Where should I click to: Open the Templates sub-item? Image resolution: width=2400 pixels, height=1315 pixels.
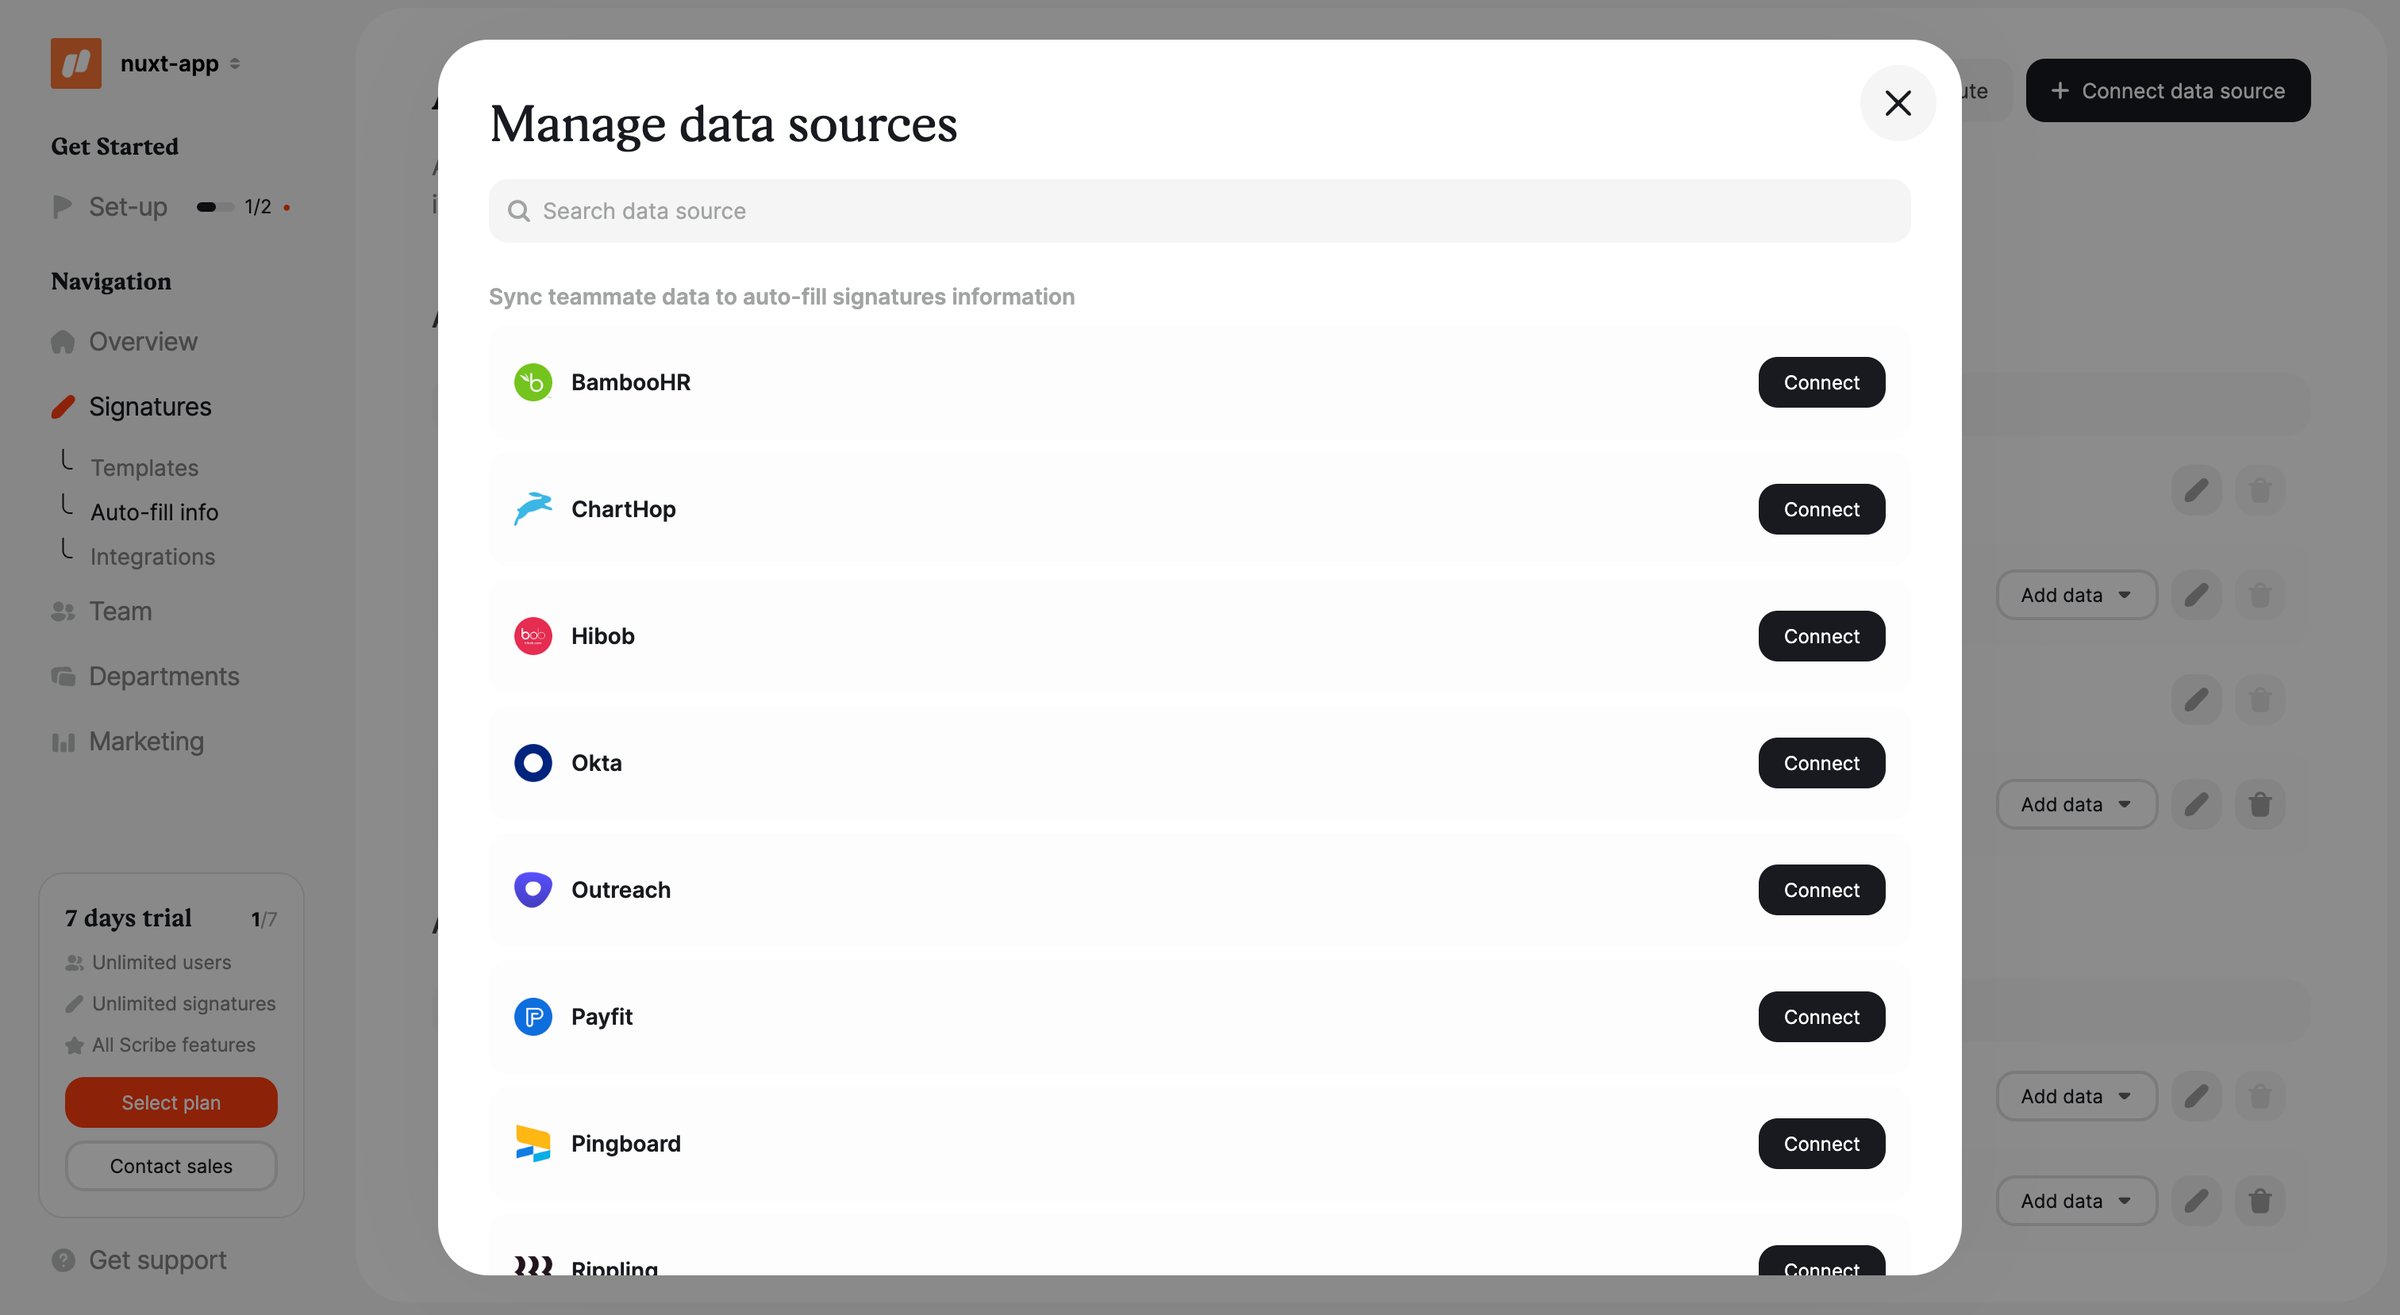pyautogui.click(x=144, y=468)
